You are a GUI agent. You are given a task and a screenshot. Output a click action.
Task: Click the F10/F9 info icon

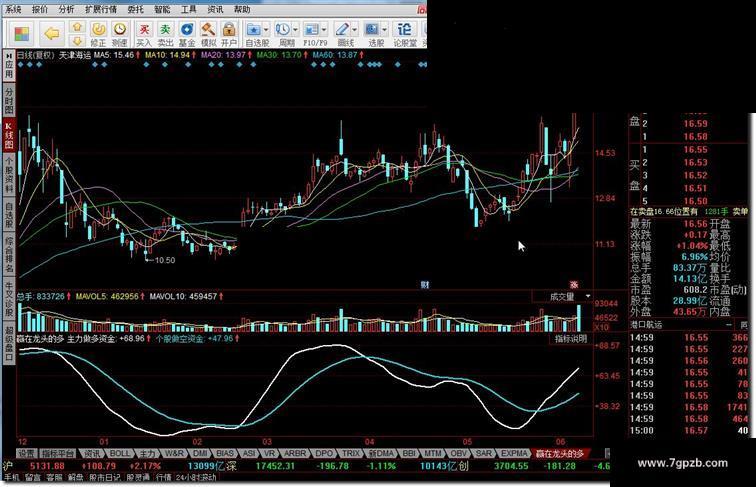tap(312, 29)
